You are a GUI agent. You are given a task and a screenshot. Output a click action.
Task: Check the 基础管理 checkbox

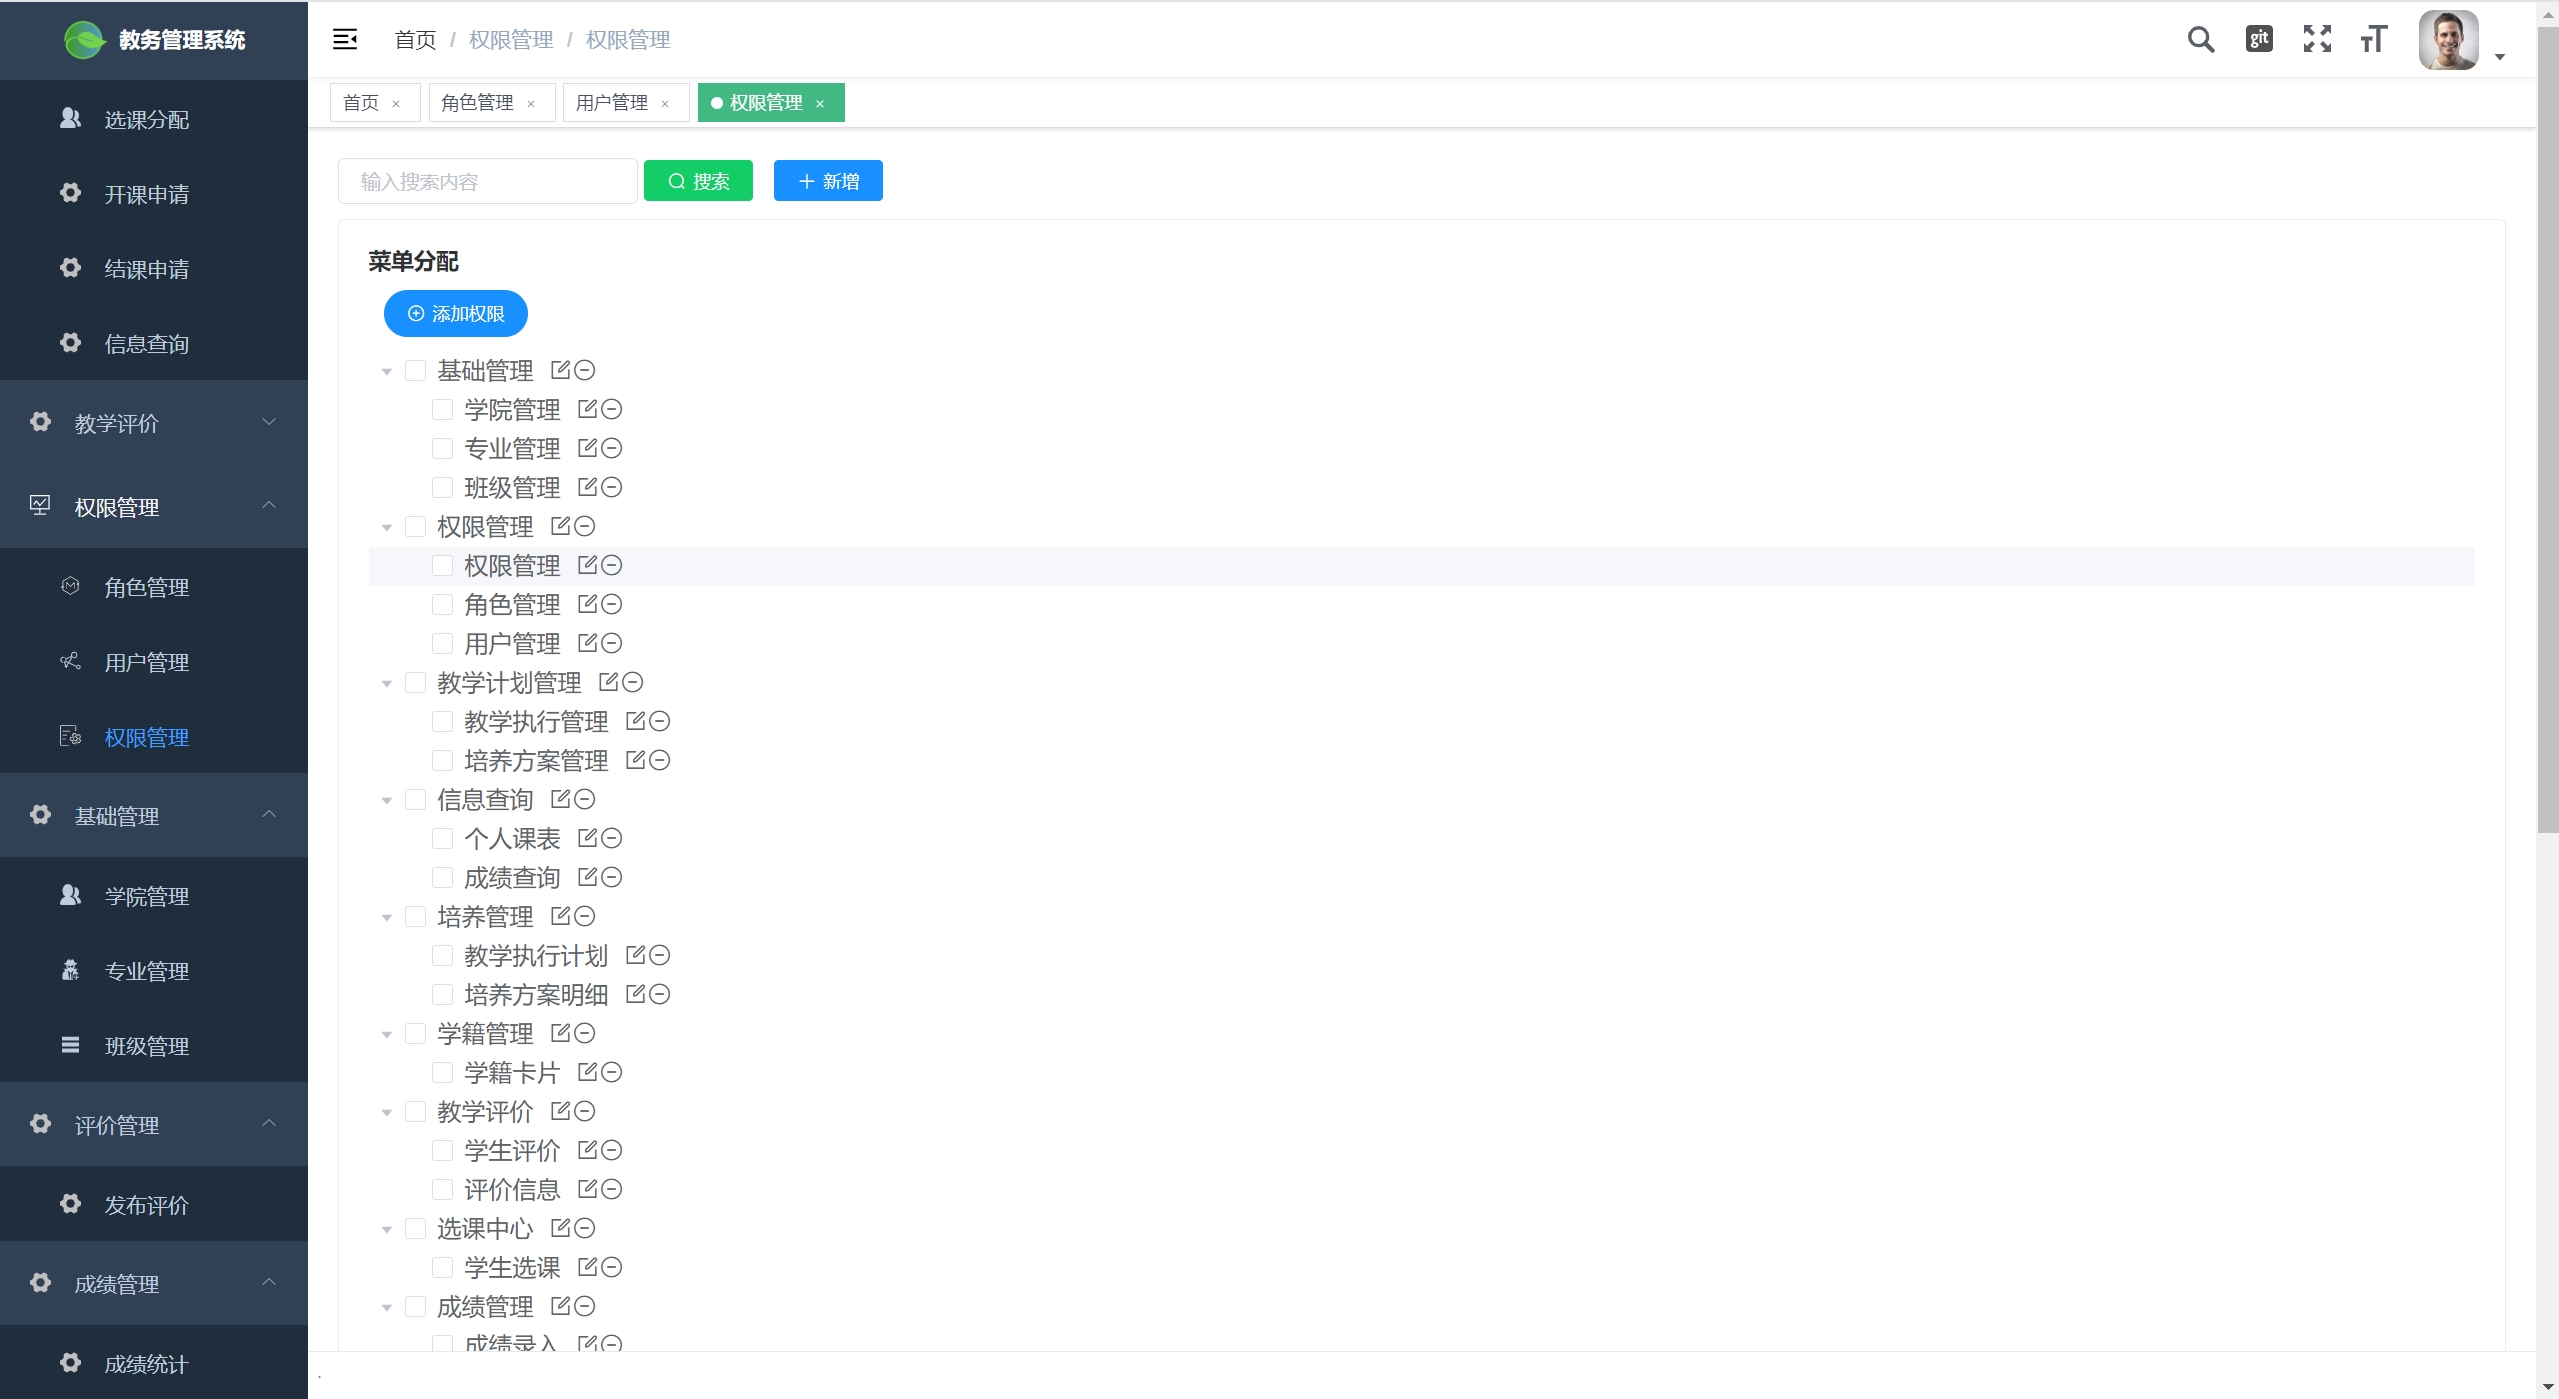415,370
